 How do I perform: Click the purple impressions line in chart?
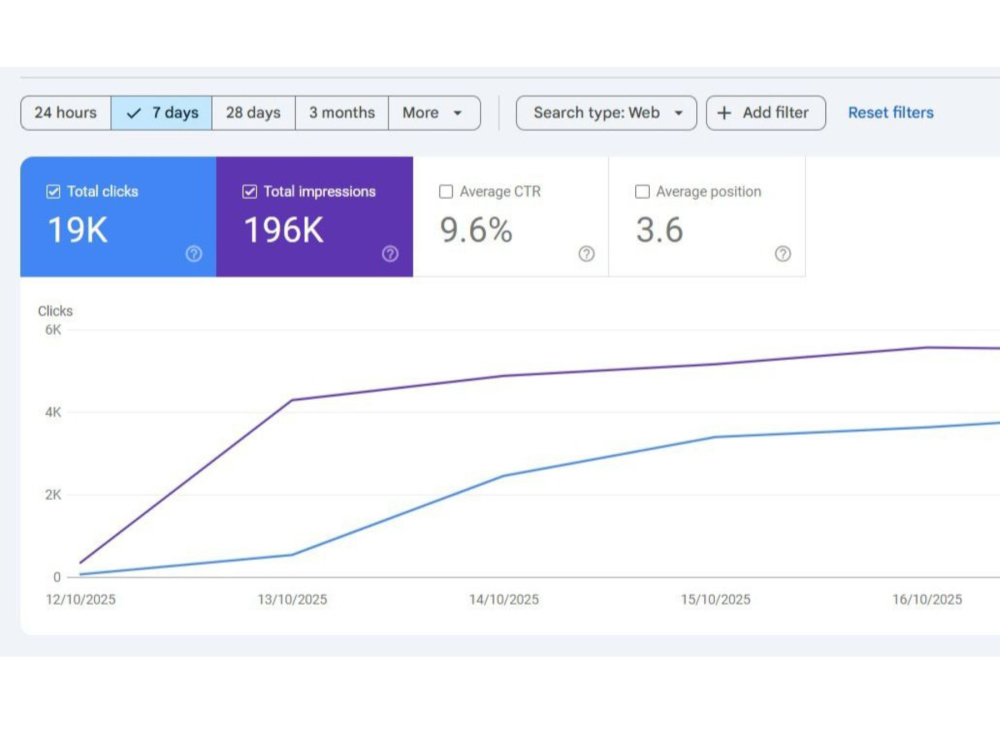504,376
